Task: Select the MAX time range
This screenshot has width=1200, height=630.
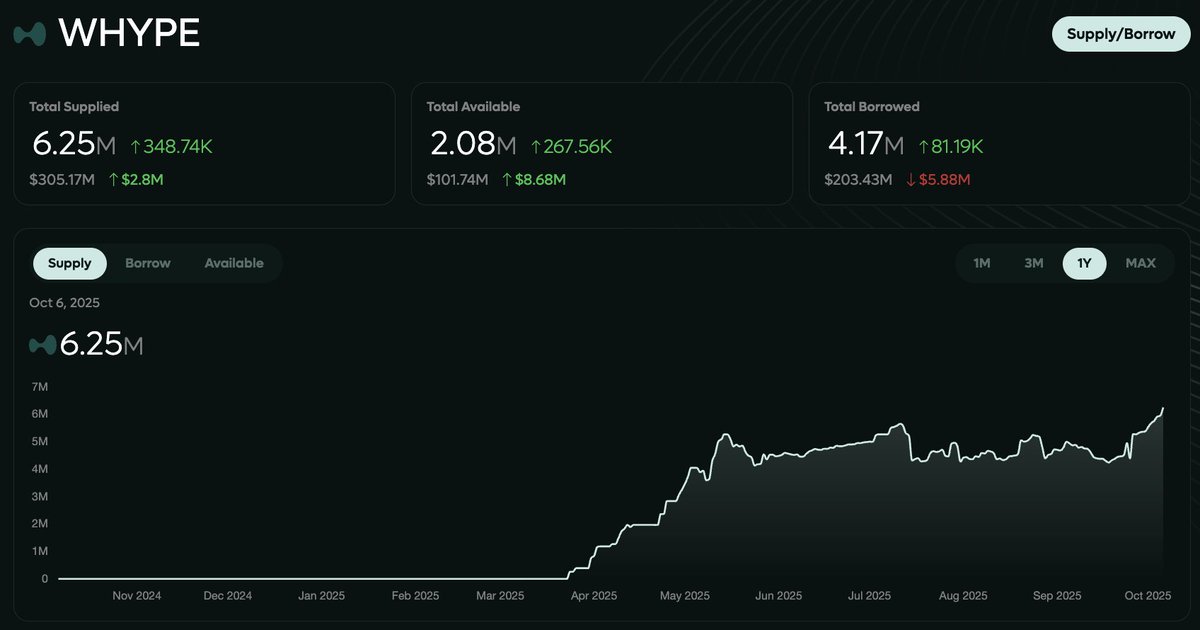Action: click(x=1140, y=263)
